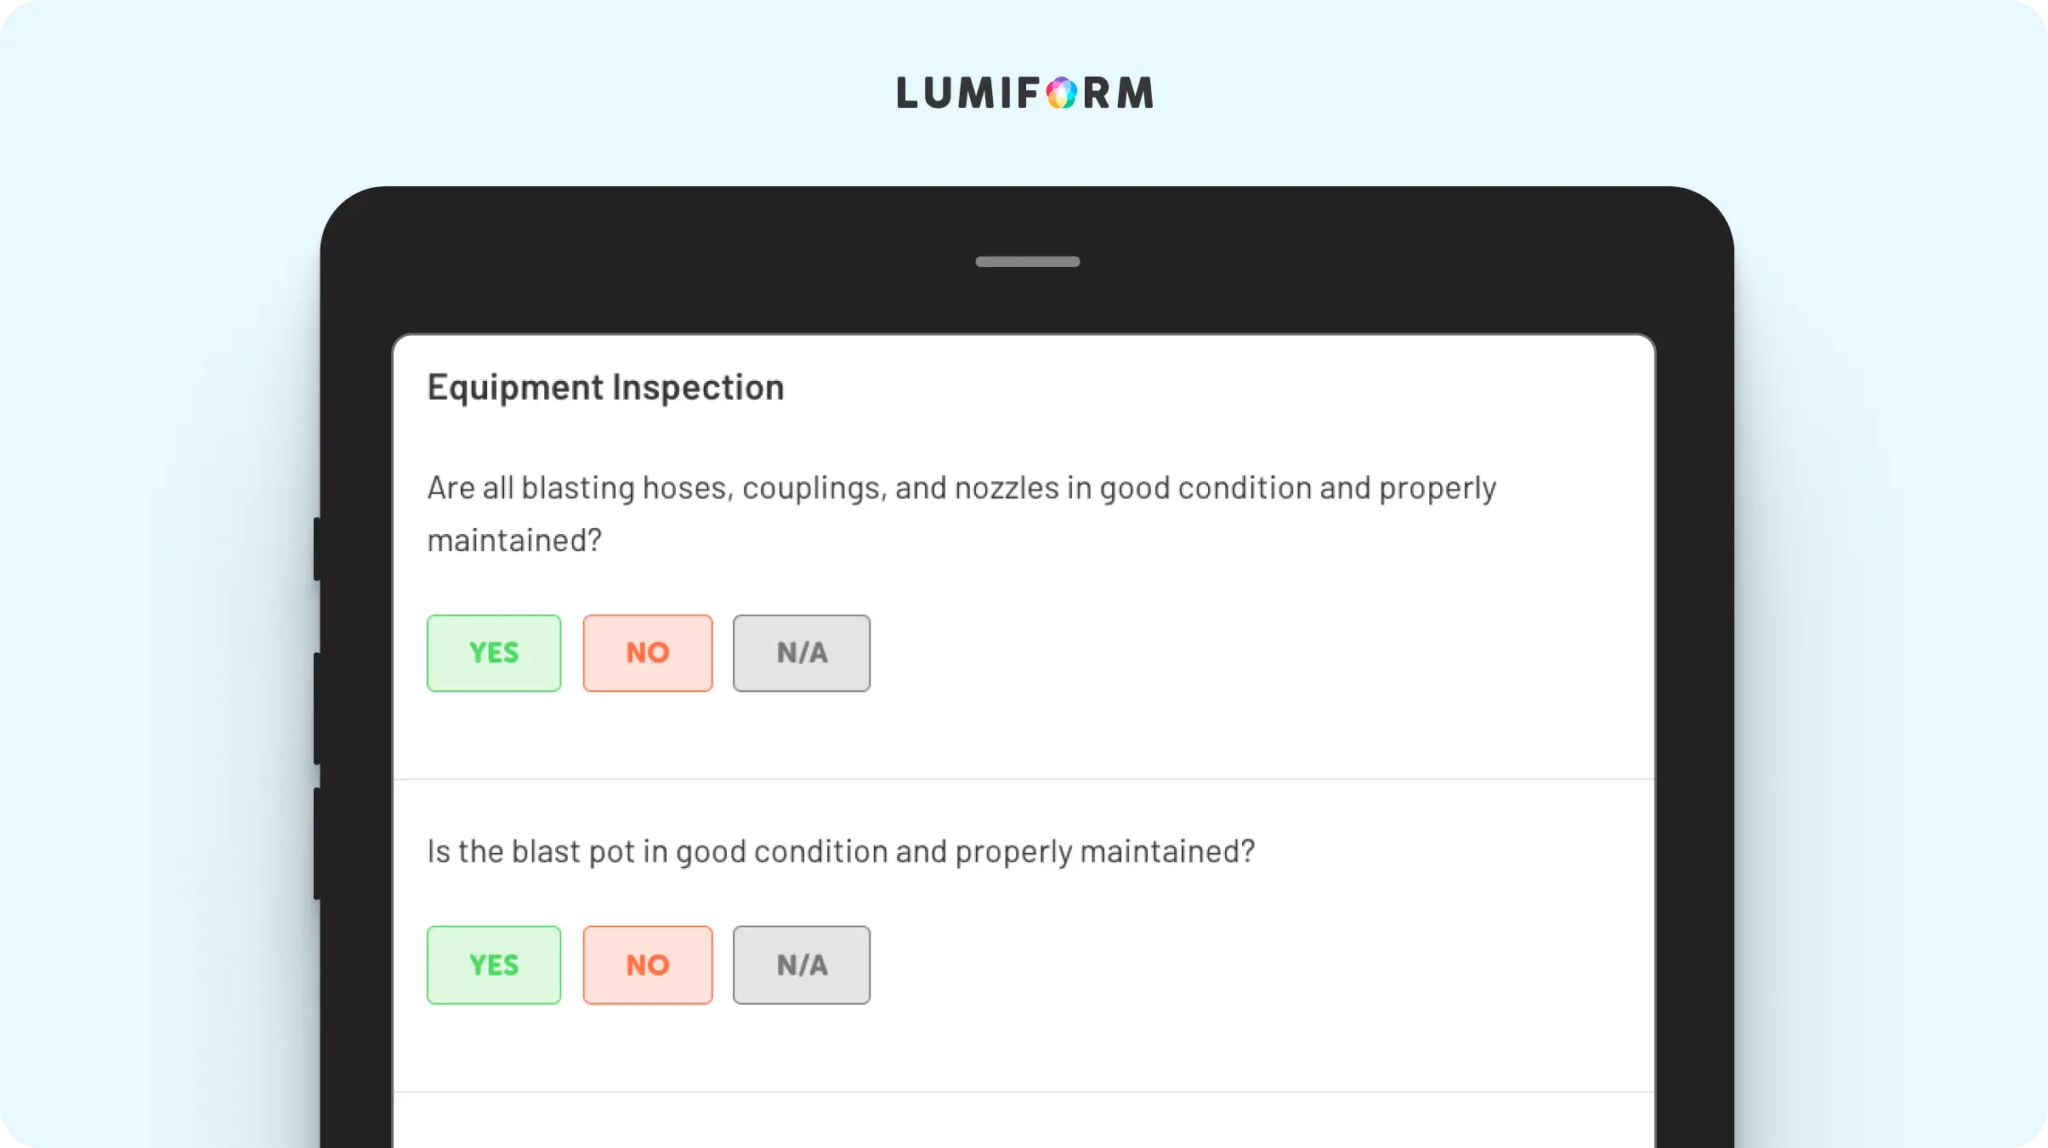Click the blast pot question text

tap(841, 852)
